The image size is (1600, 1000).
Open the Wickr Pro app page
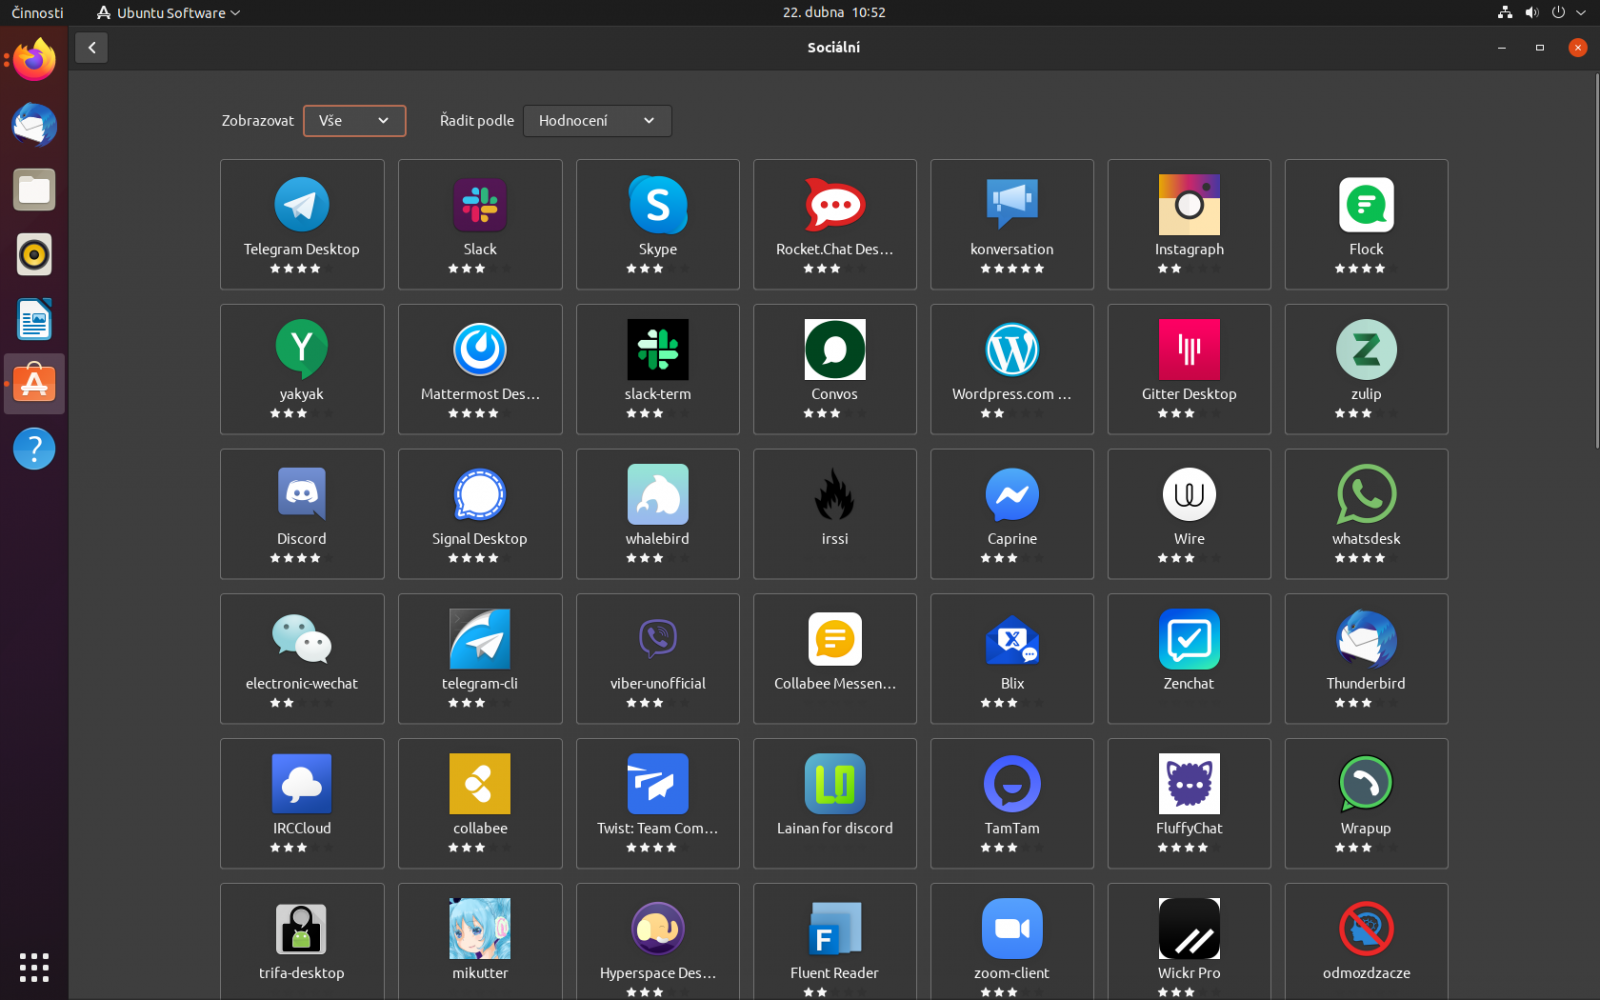(x=1188, y=940)
